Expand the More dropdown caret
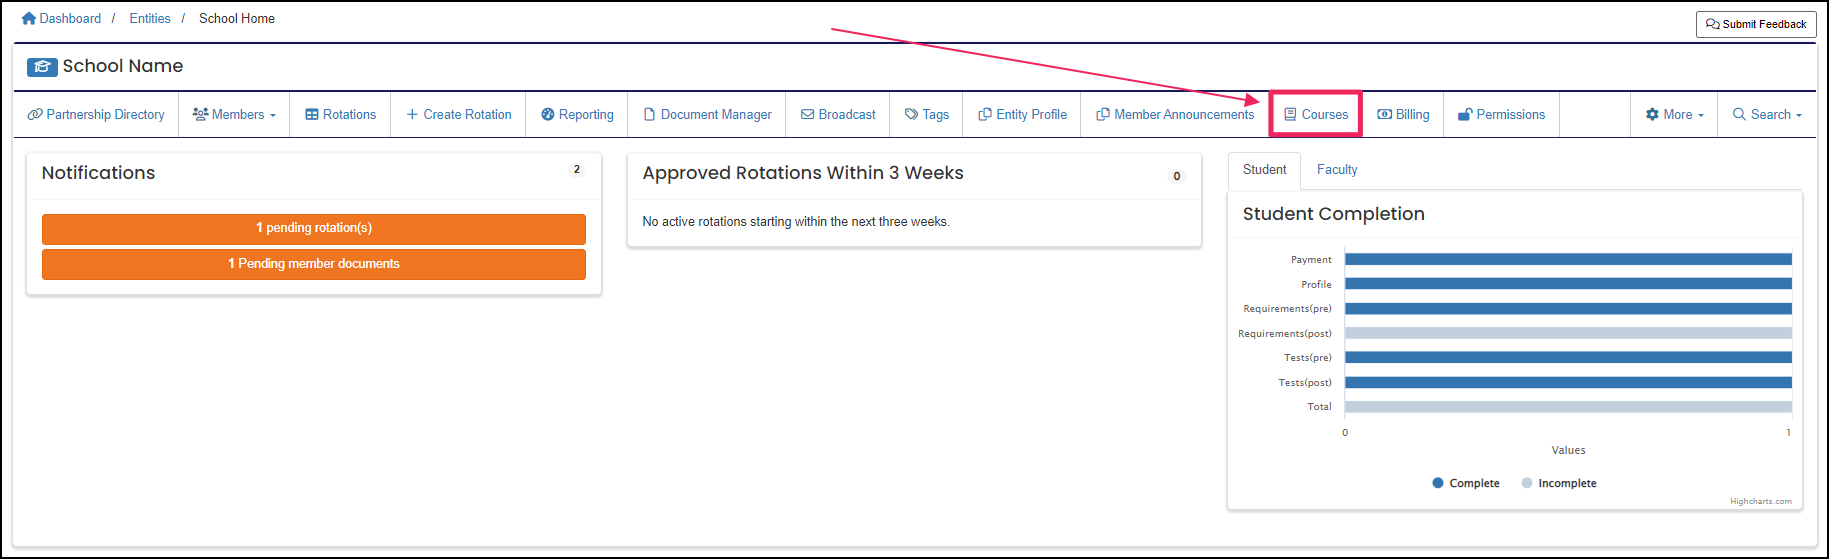The height and width of the screenshot is (559, 1829). point(1700,116)
